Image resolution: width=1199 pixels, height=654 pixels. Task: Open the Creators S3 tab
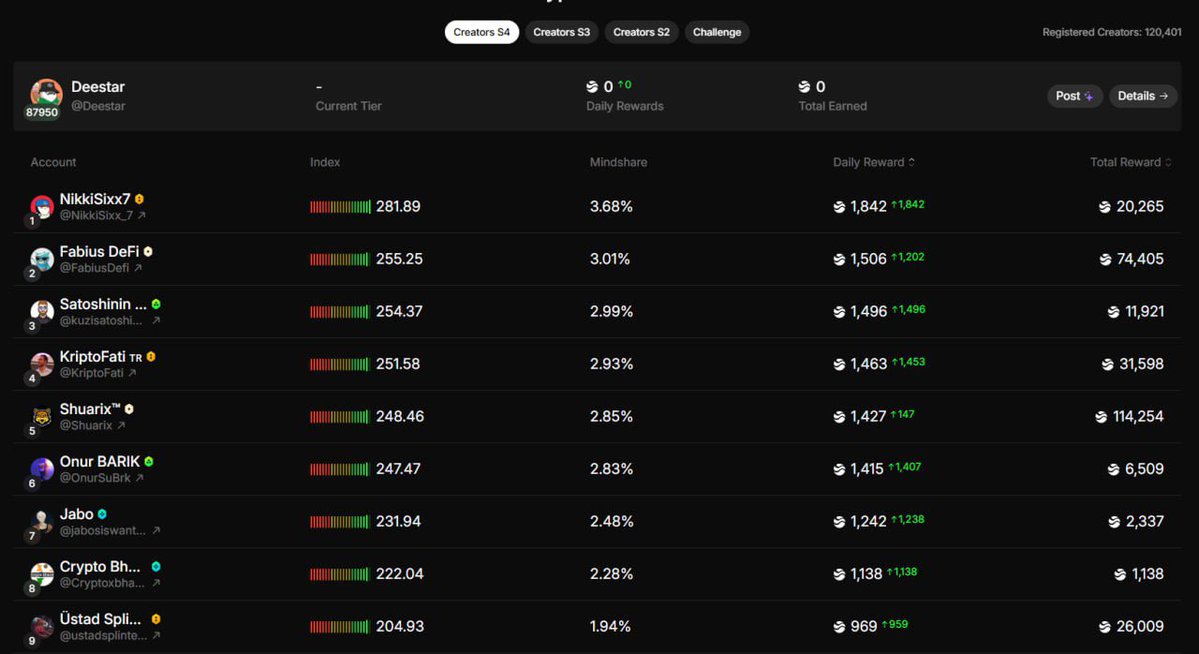561,32
